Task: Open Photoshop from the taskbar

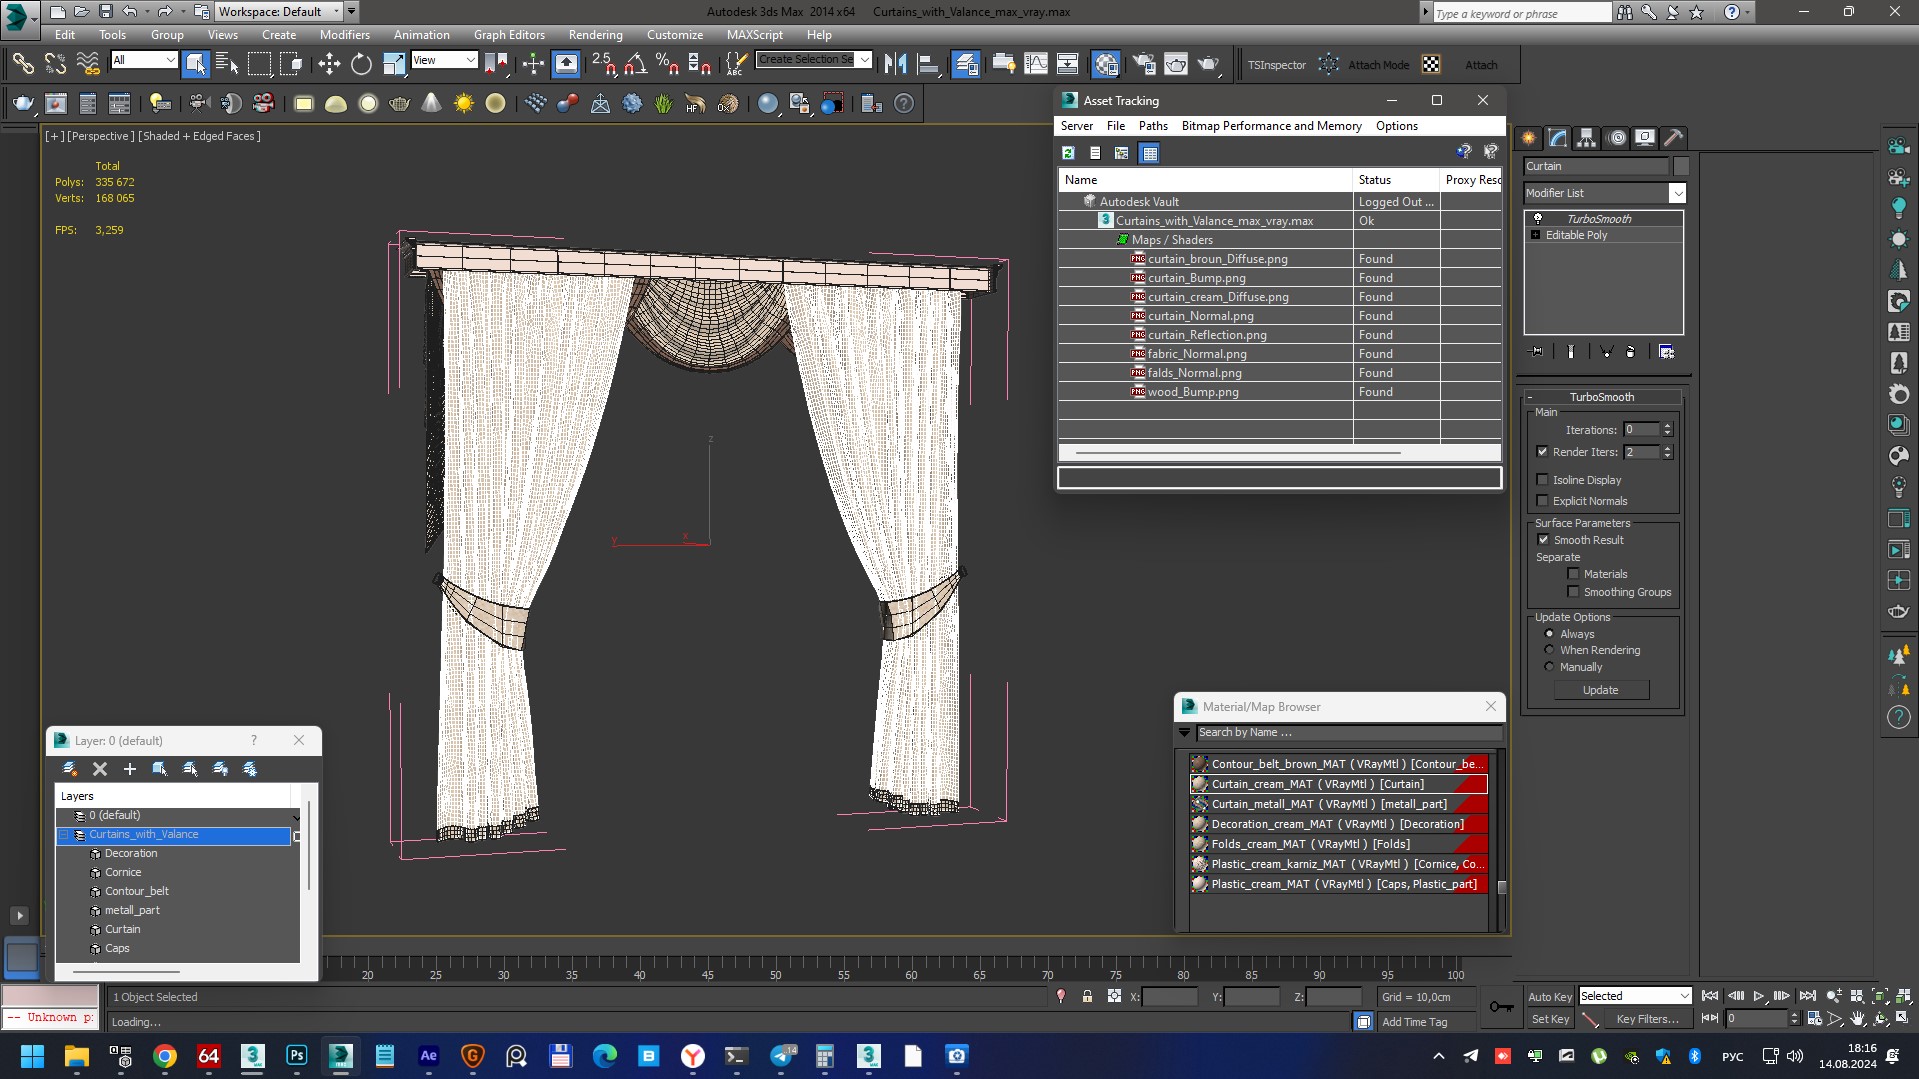Action: point(296,1056)
